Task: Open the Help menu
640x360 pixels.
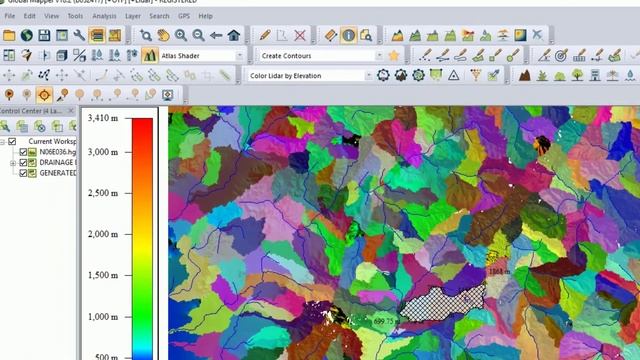Action: point(205,16)
